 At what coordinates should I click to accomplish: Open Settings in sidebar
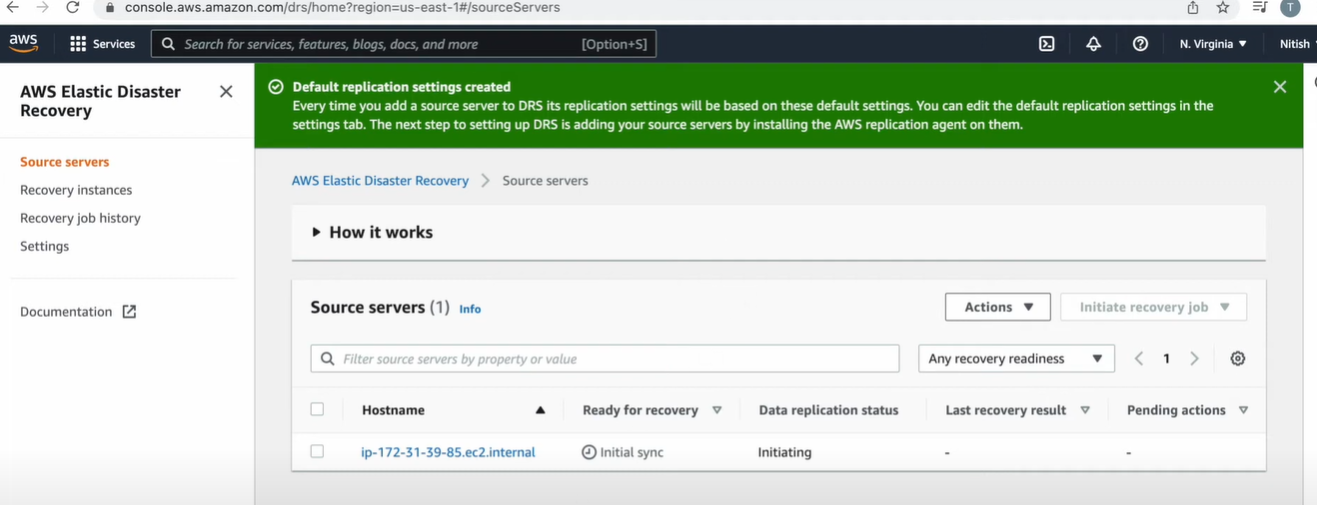[x=45, y=246]
